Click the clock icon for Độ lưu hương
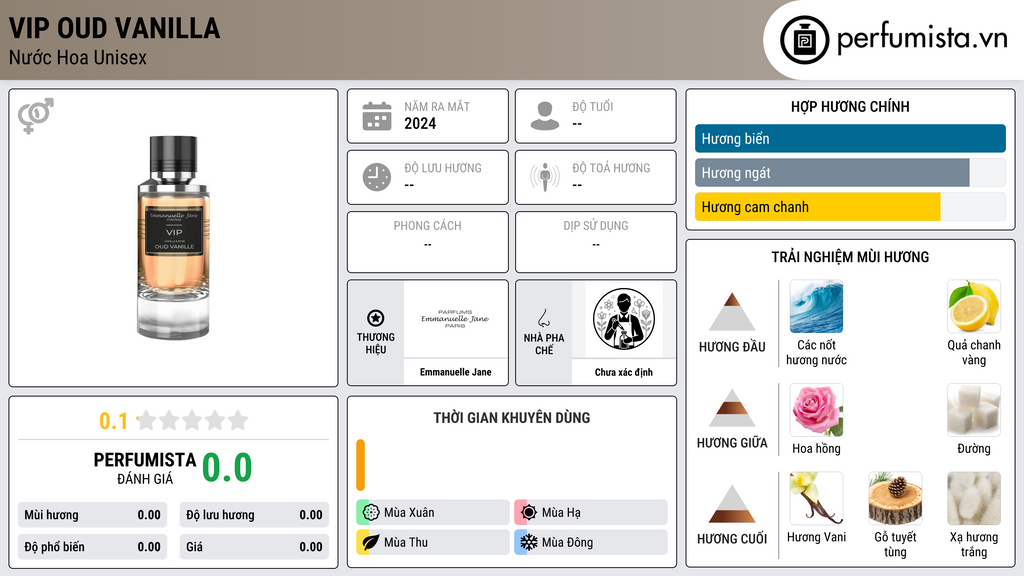 coord(377,177)
